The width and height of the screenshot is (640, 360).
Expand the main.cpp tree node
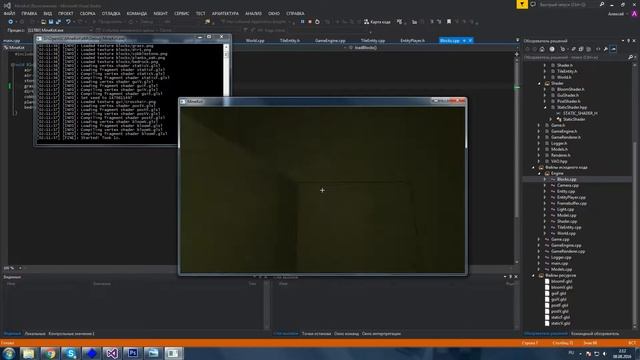539,263
